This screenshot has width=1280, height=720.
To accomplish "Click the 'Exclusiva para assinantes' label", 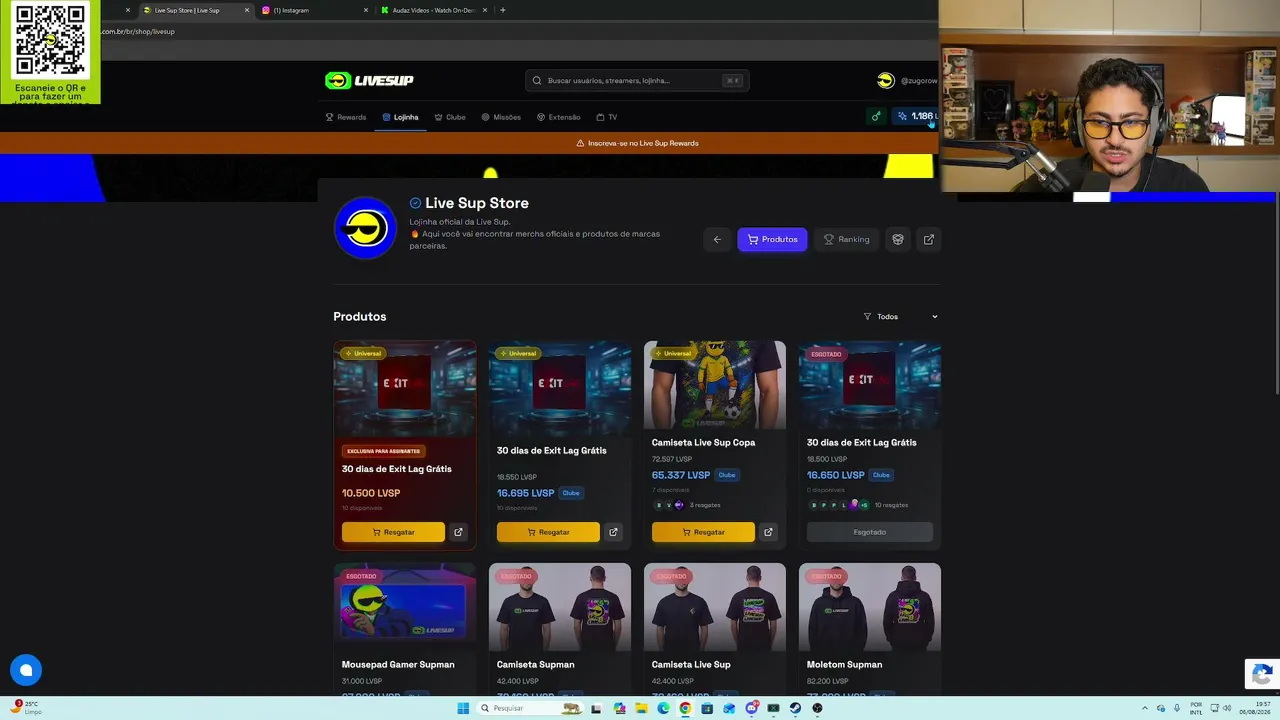I will pyautogui.click(x=384, y=451).
